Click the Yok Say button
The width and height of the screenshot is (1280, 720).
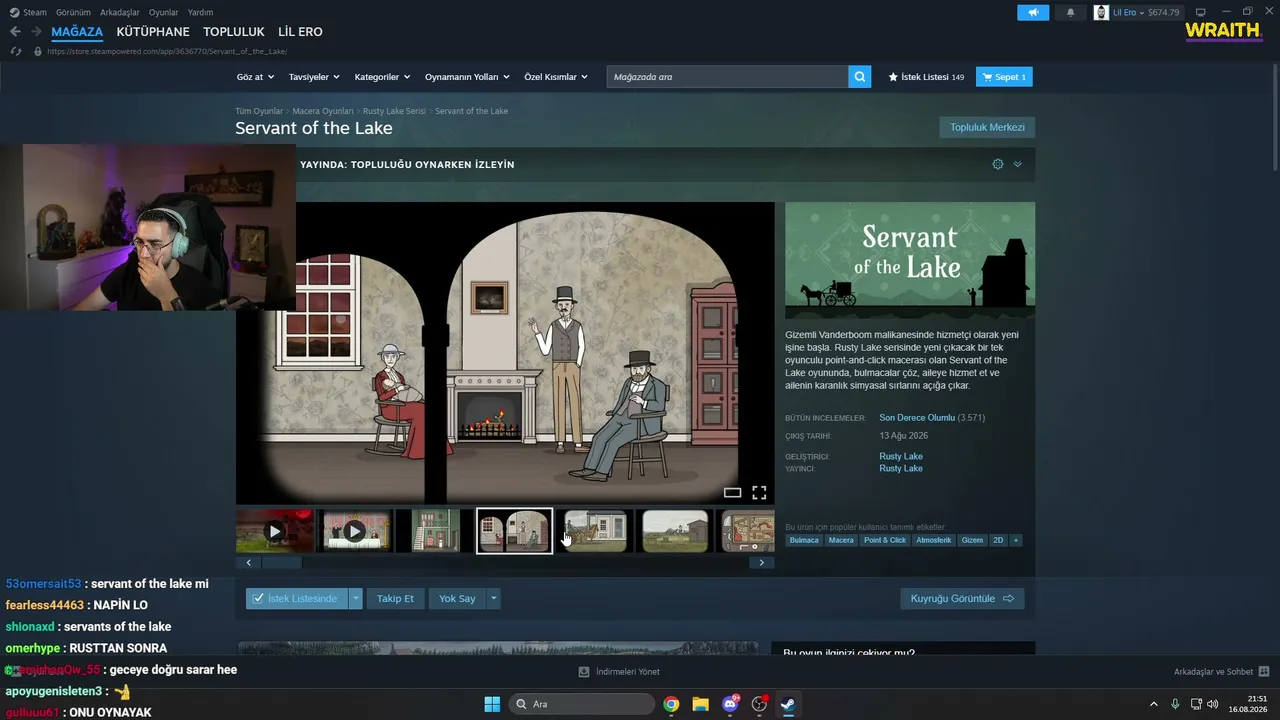[x=457, y=598]
